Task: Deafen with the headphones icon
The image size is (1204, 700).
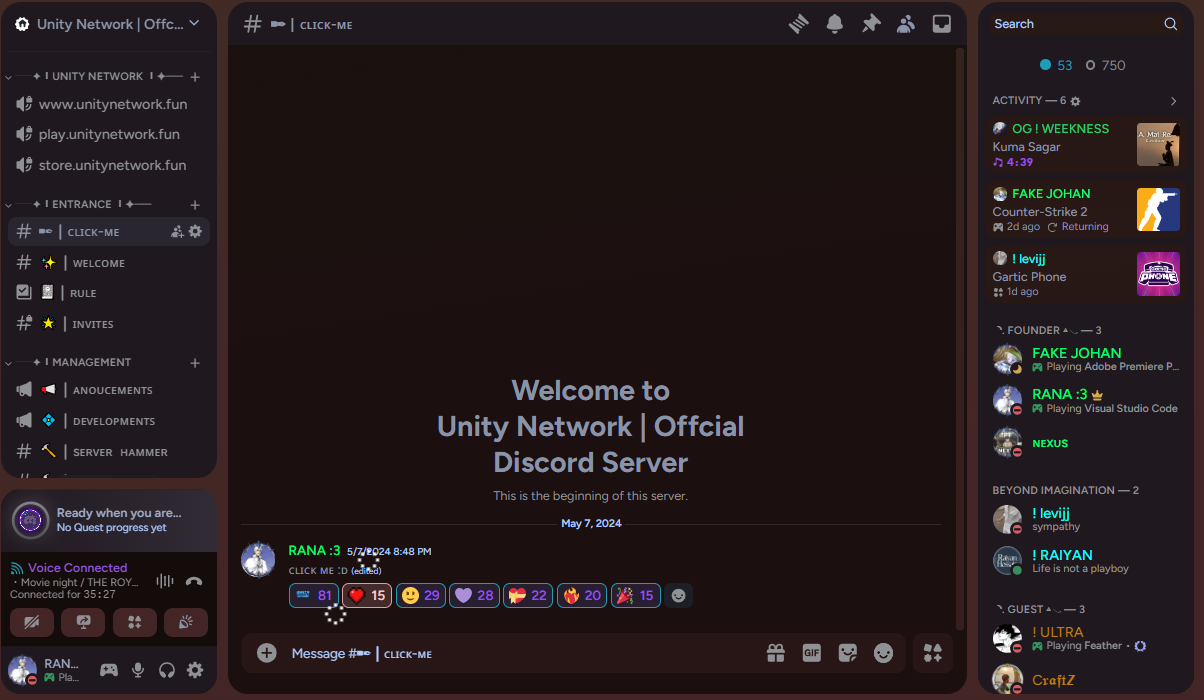Action: [167, 670]
